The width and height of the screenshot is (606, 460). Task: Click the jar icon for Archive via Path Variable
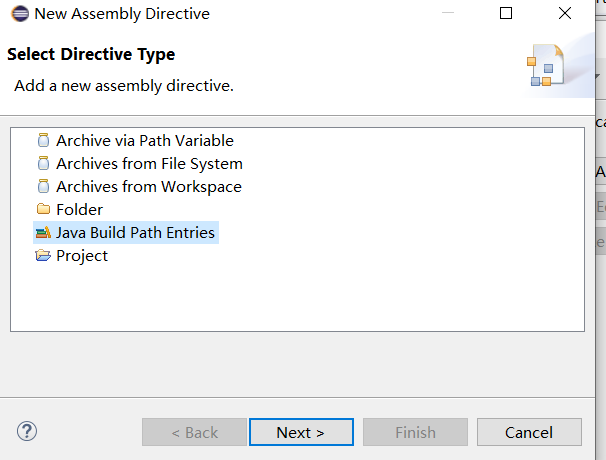pyautogui.click(x=43, y=141)
